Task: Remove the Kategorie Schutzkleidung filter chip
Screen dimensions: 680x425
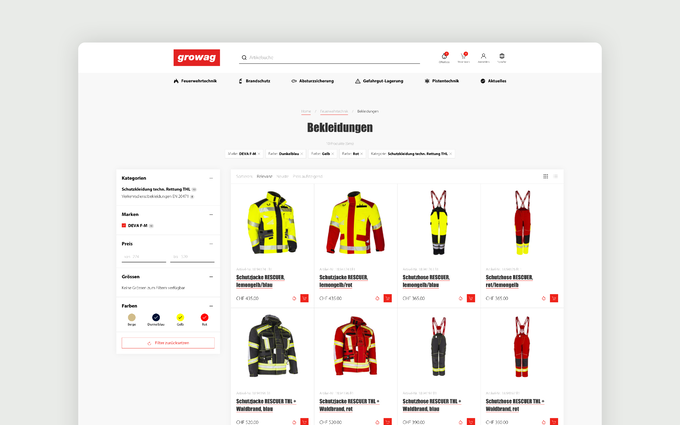Action: coord(451,154)
